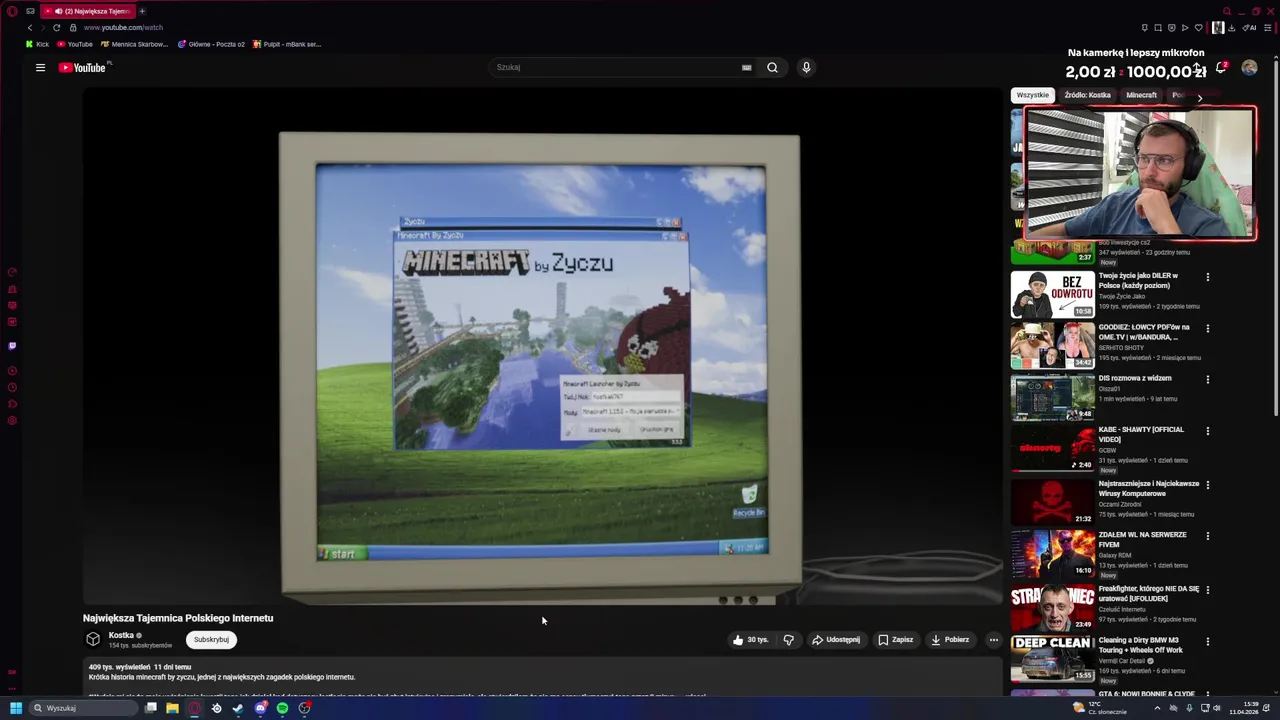
Task: Save the video with Zapisz
Action: [896, 640]
